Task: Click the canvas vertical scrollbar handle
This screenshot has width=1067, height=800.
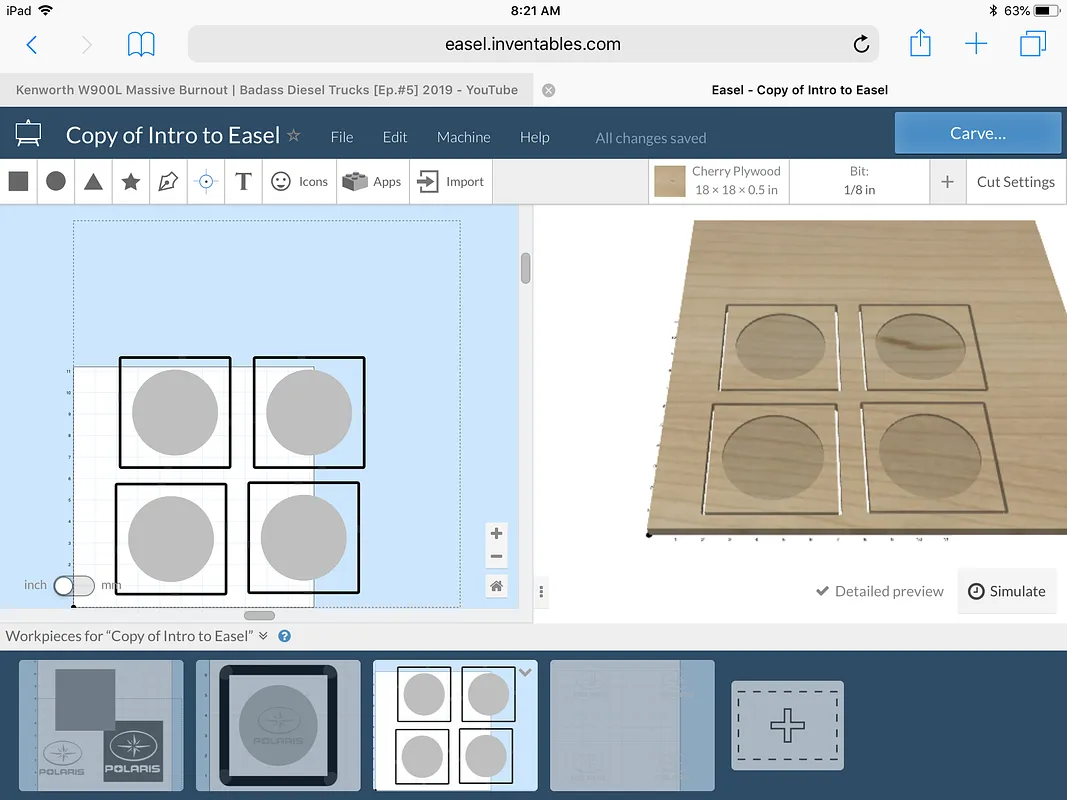Action: (526, 268)
